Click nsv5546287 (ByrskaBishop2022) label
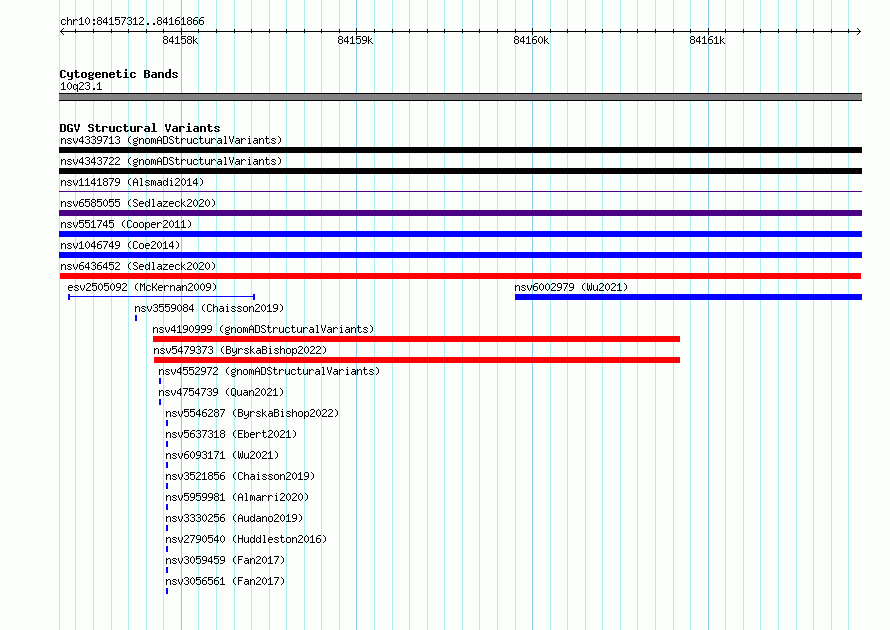The width and height of the screenshot is (890, 630). pos(252,413)
